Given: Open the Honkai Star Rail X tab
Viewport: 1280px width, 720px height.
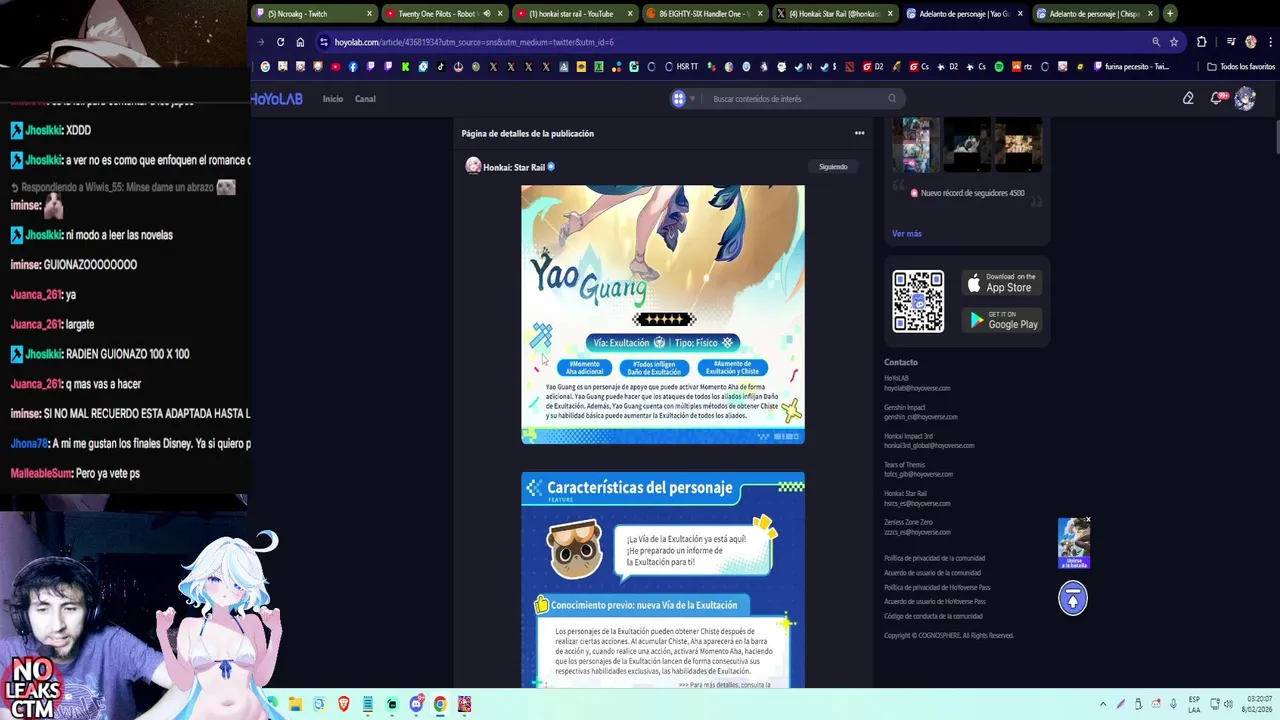Looking at the screenshot, I should pyautogui.click(x=833, y=14).
